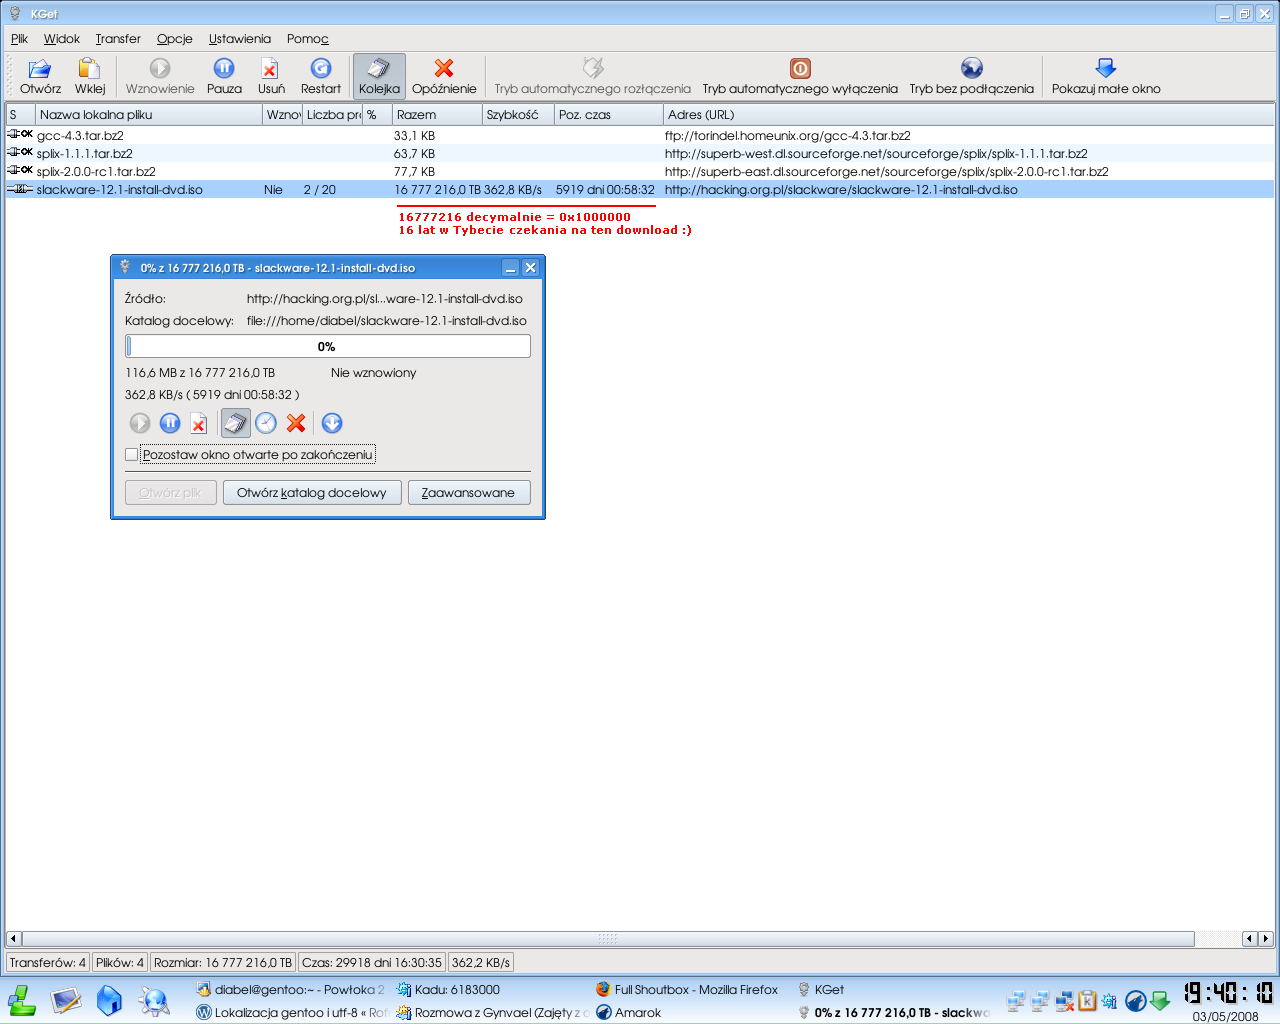Click the S status column header
This screenshot has width=1280, height=1024.
point(20,115)
